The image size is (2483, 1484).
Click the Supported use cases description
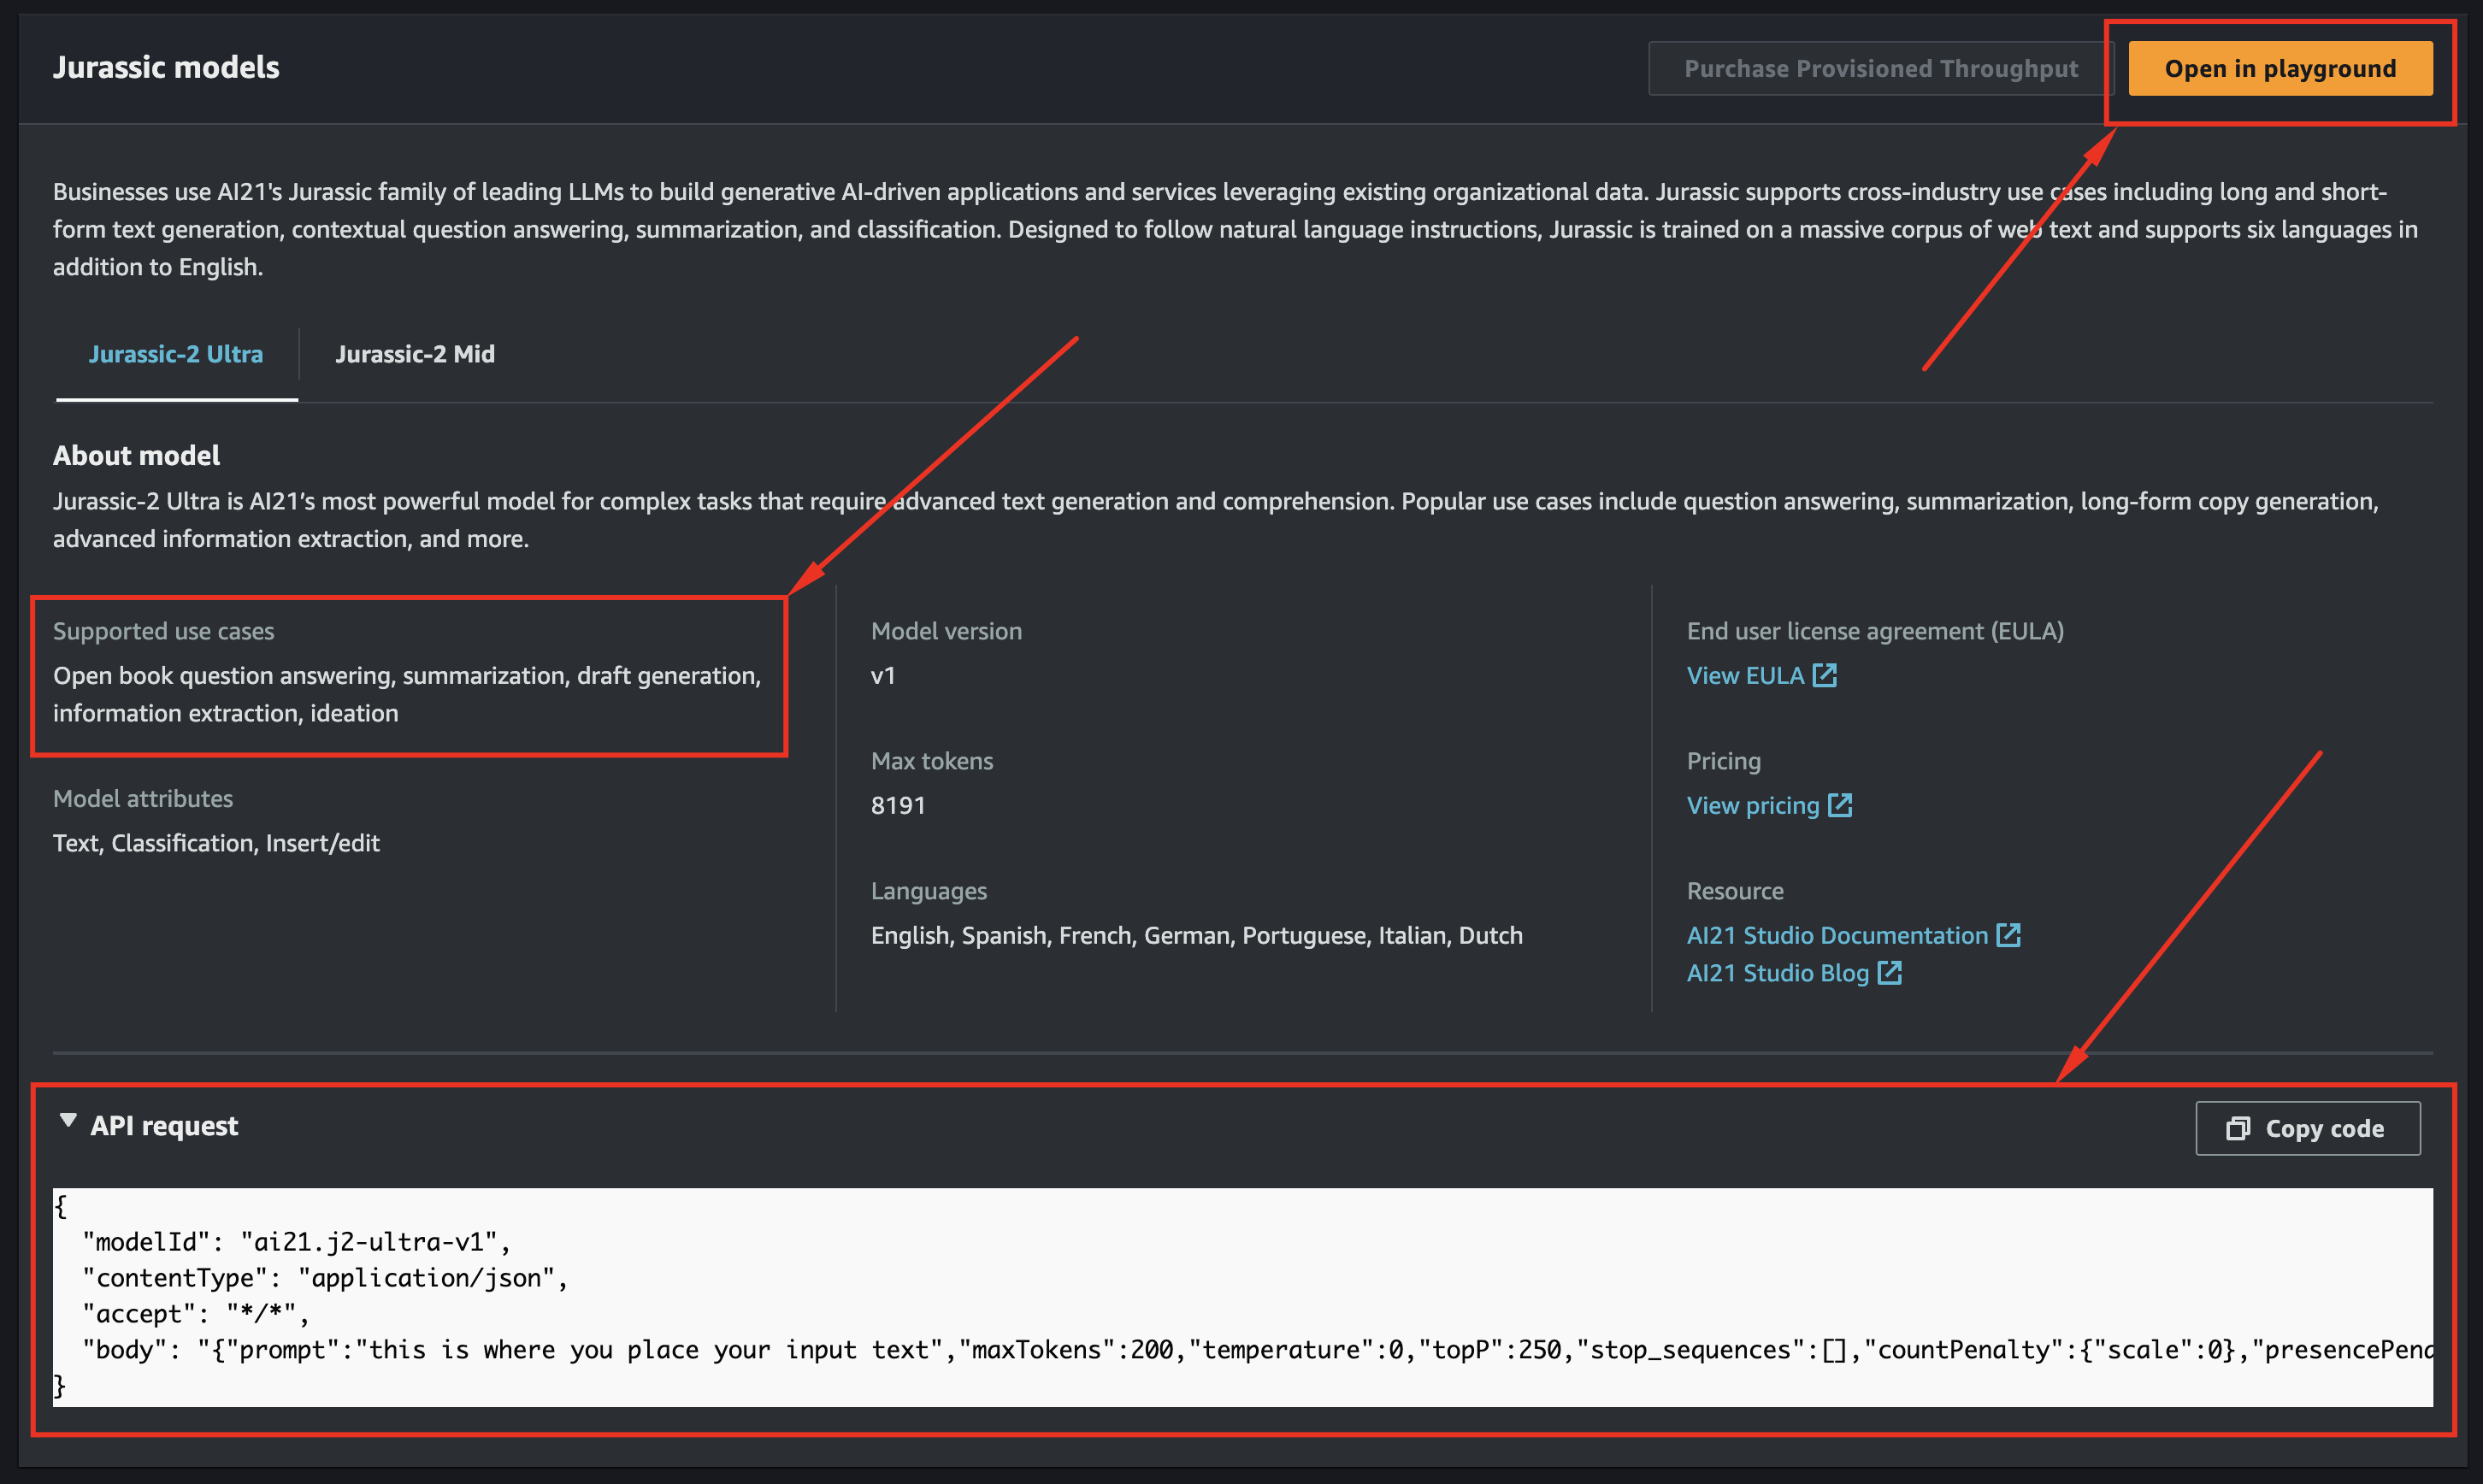point(407,695)
